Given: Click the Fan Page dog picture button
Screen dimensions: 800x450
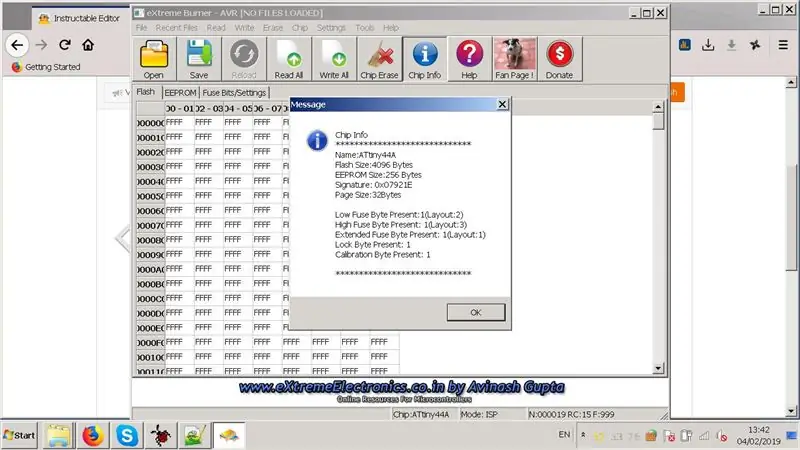Looking at the screenshot, I should (x=514, y=59).
